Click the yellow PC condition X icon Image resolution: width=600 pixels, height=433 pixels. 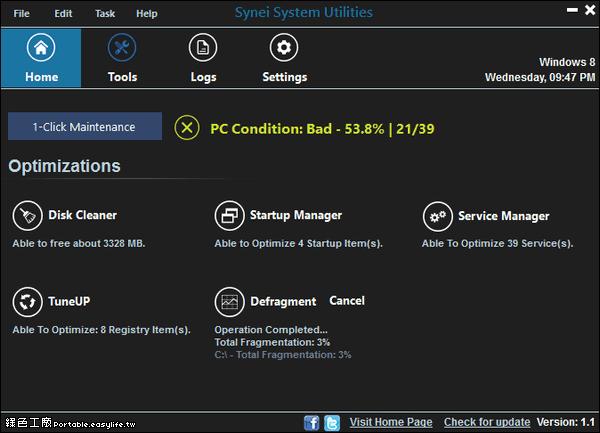point(187,128)
